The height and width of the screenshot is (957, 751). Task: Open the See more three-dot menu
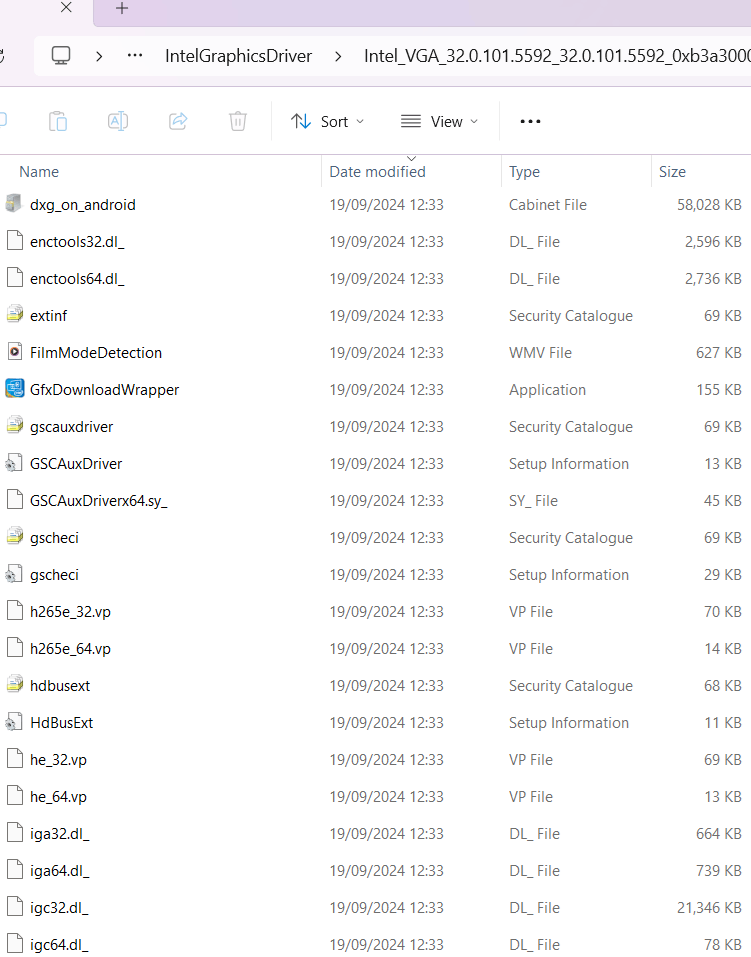point(530,121)
